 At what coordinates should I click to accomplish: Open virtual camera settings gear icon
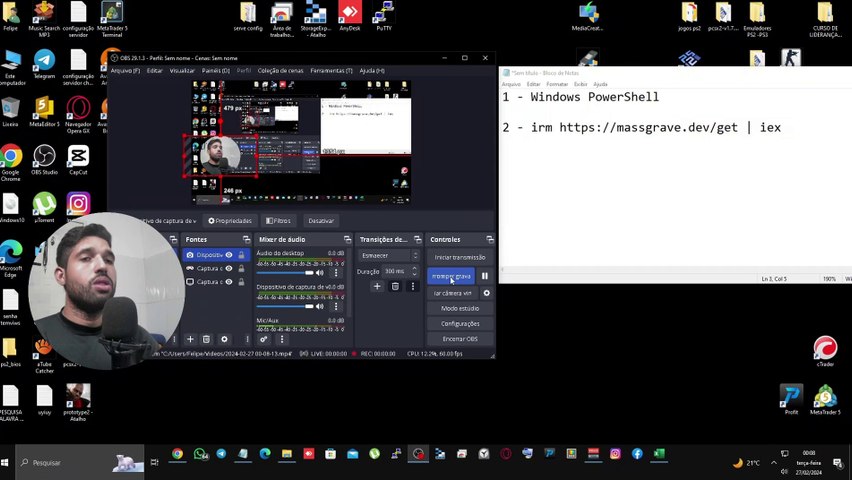(x=487, y=293)
